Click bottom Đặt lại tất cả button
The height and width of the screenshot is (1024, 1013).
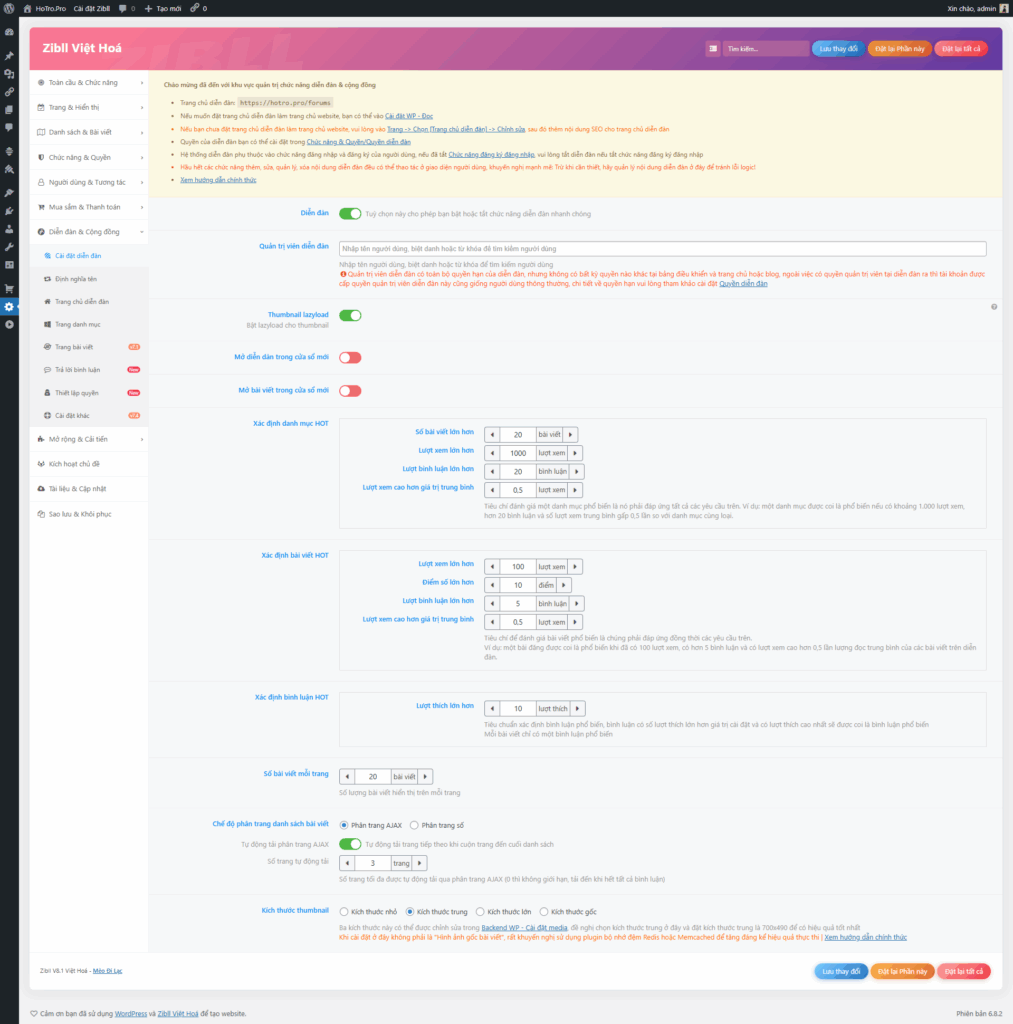(964, 971)
